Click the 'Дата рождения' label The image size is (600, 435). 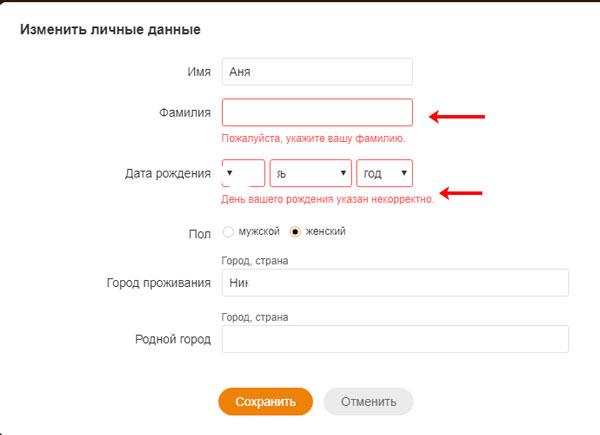coord(167,174)
